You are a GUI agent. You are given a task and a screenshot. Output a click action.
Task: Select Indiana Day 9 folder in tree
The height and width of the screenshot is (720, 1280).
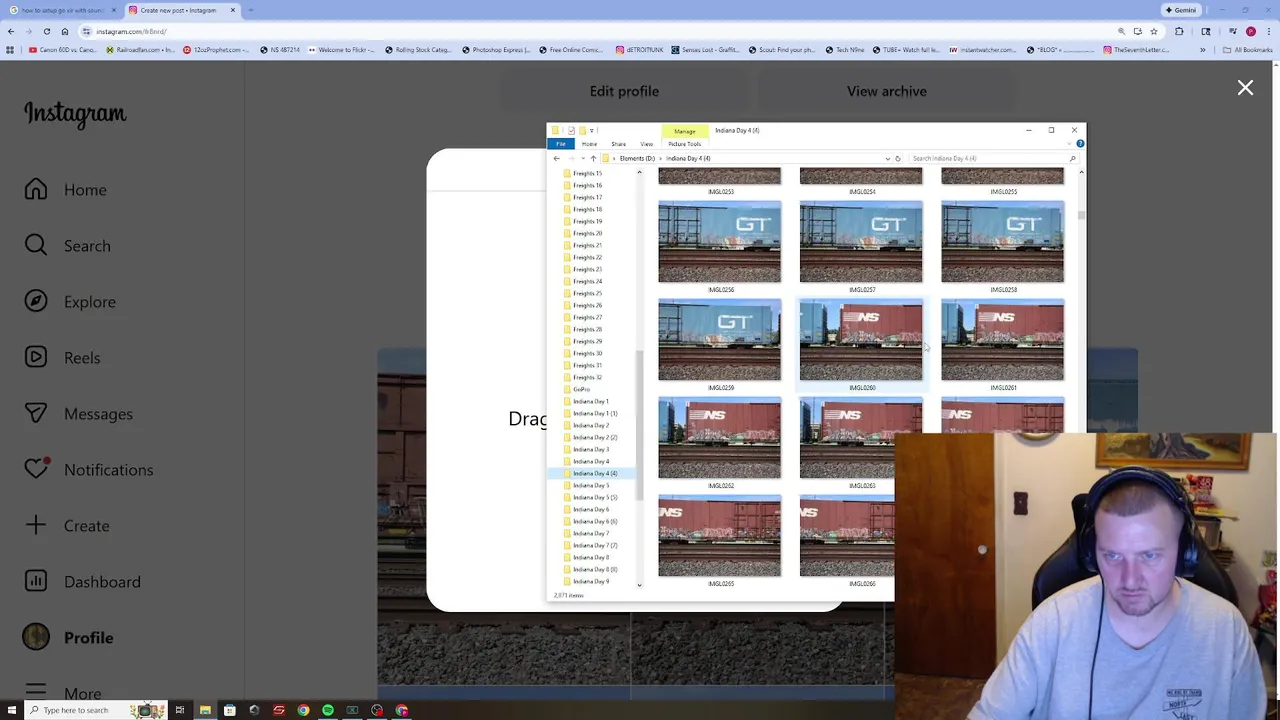[x=590, y=581]
